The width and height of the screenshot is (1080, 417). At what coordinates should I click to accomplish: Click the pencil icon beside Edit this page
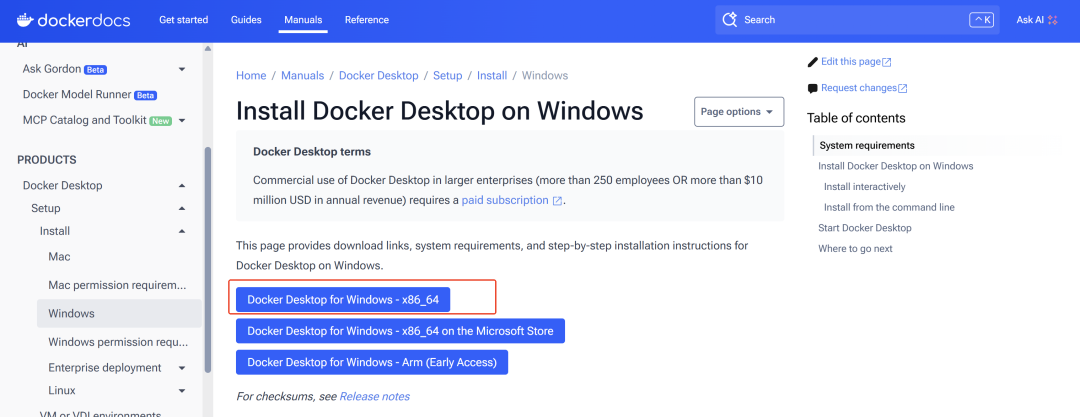pos(813,62)
